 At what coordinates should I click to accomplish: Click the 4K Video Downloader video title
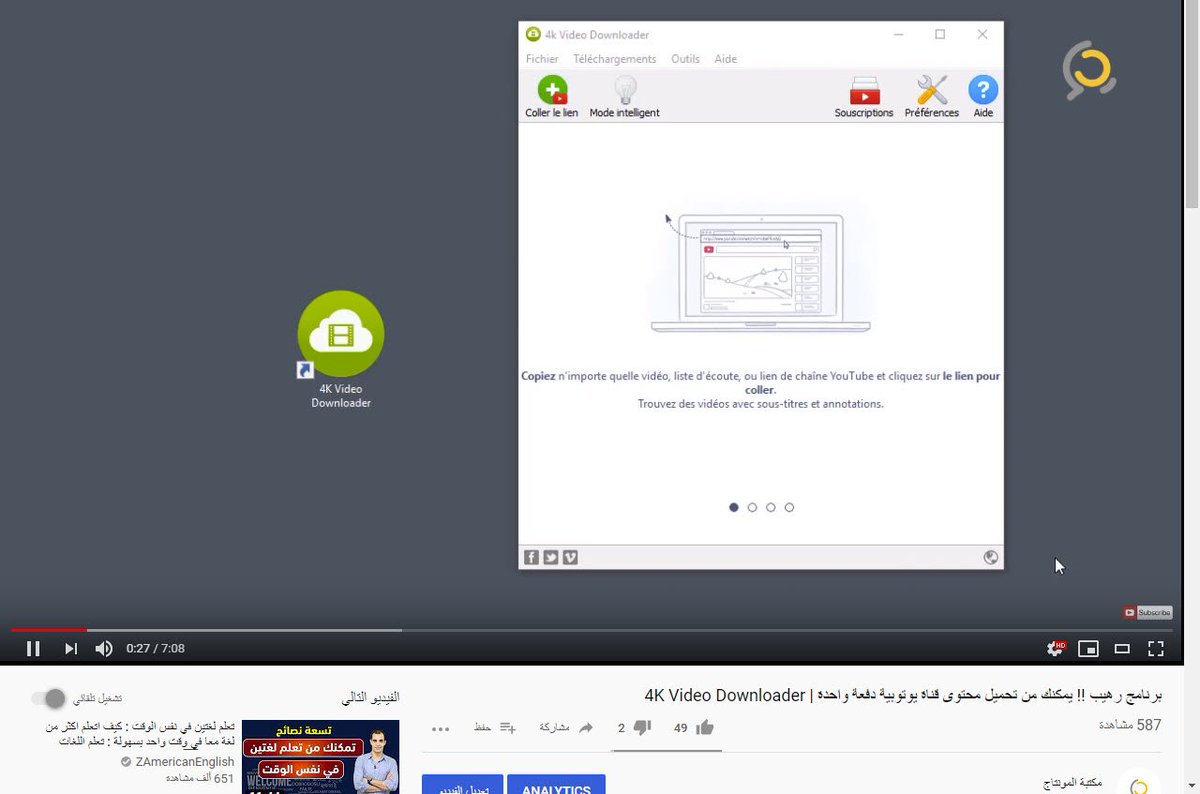pyautogui.click(x=903, y=695)
